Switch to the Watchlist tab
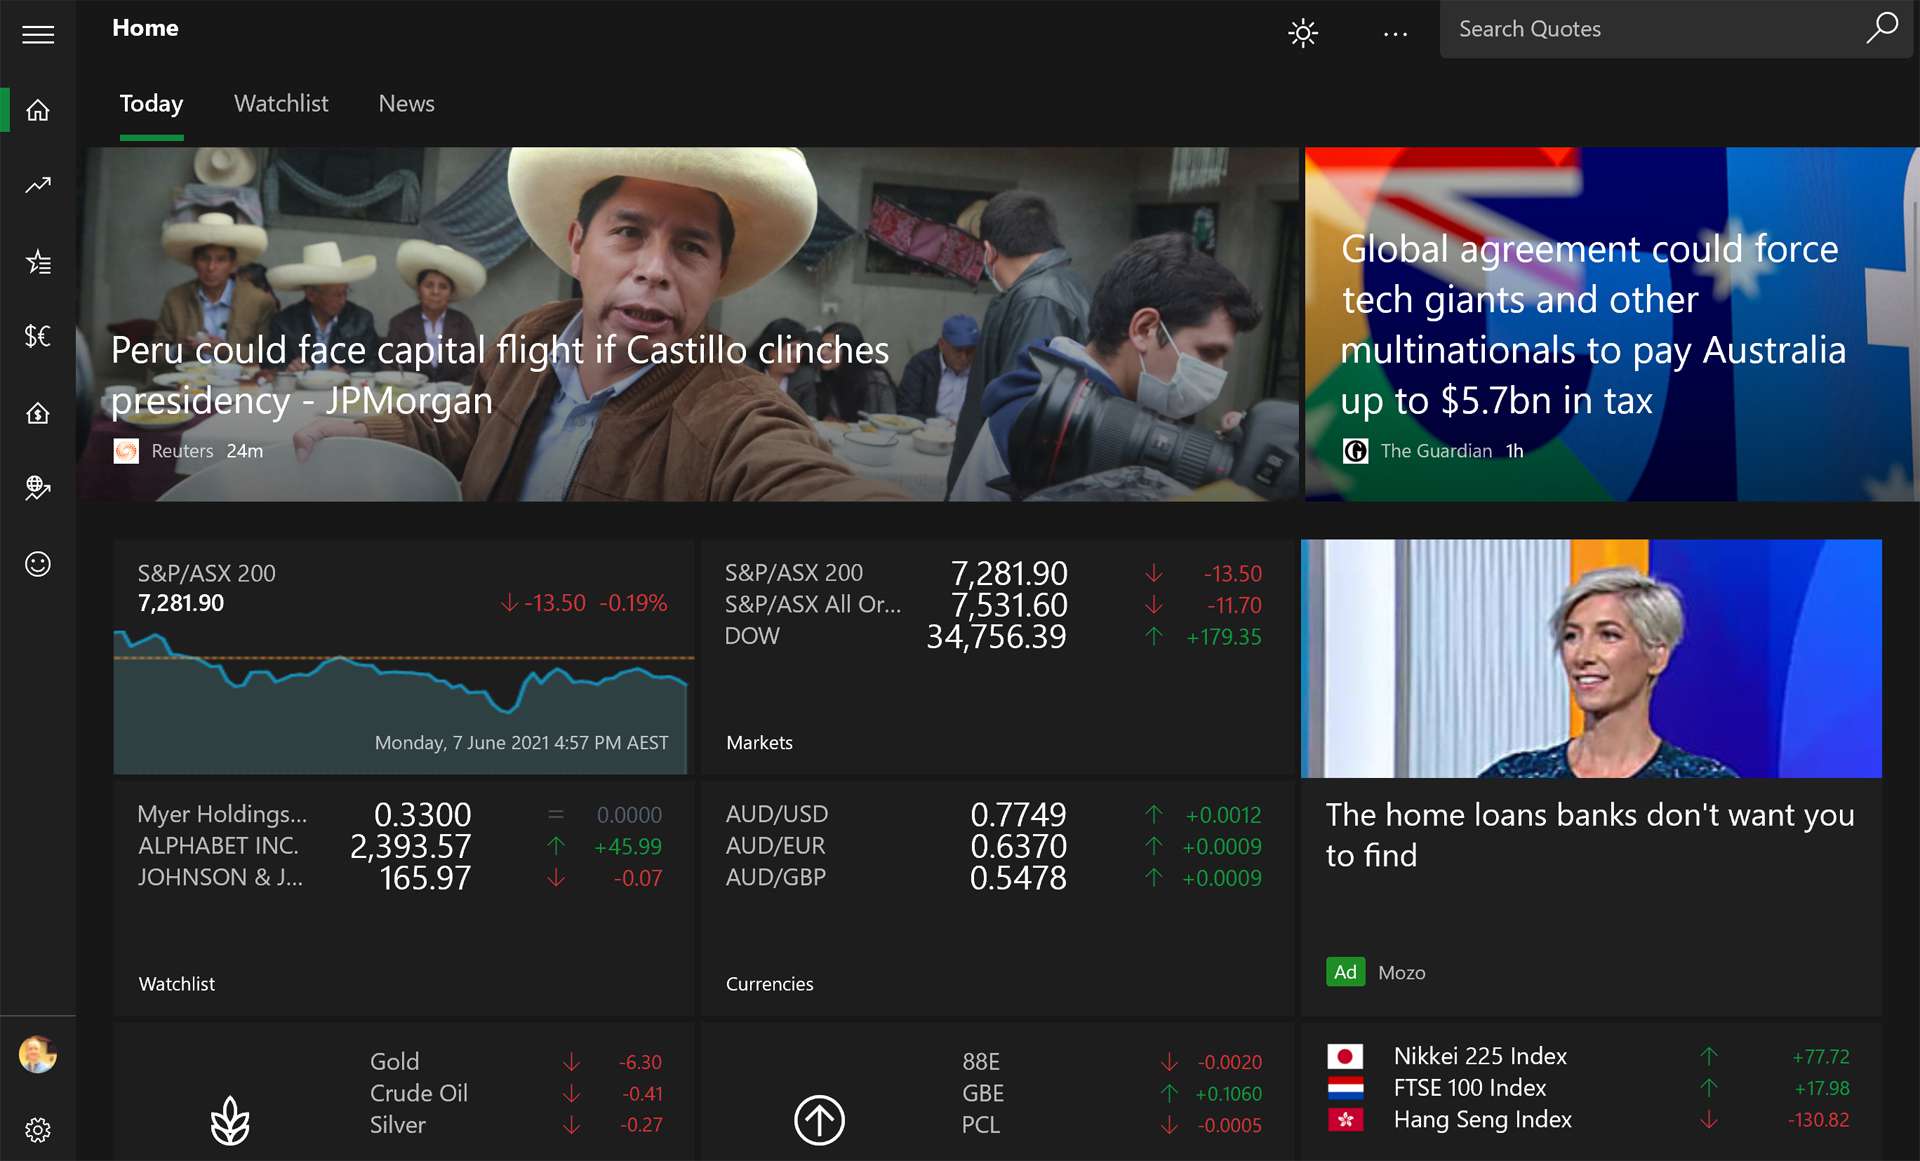Image resolution: width=1920 pixels, height=1161 pixels. click(281, 104)
